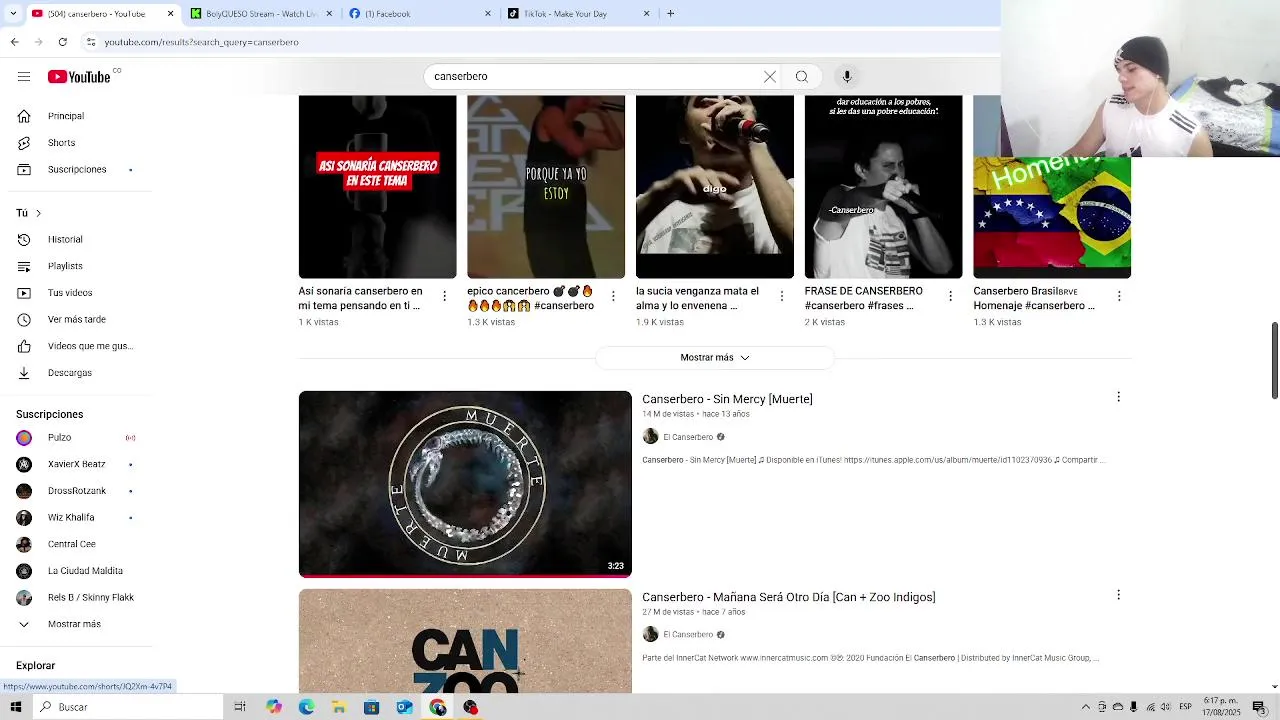The height and width of the screenshot is (720, 1280).
Task: Open 'Canserbero - Sin Mercy [Muerte]' title
Action: (727, 399)
